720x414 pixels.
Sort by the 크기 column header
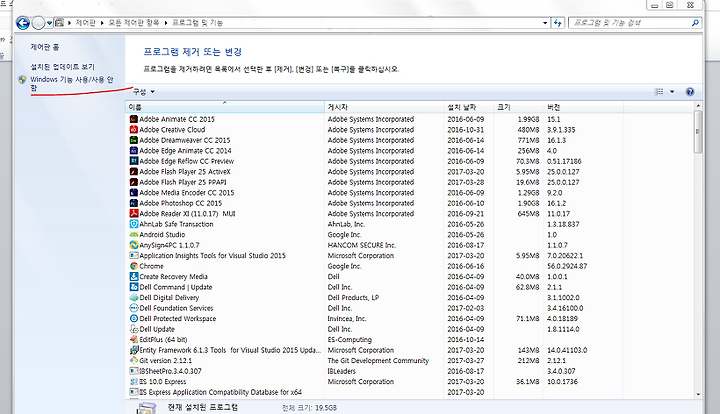pos(519,107)
